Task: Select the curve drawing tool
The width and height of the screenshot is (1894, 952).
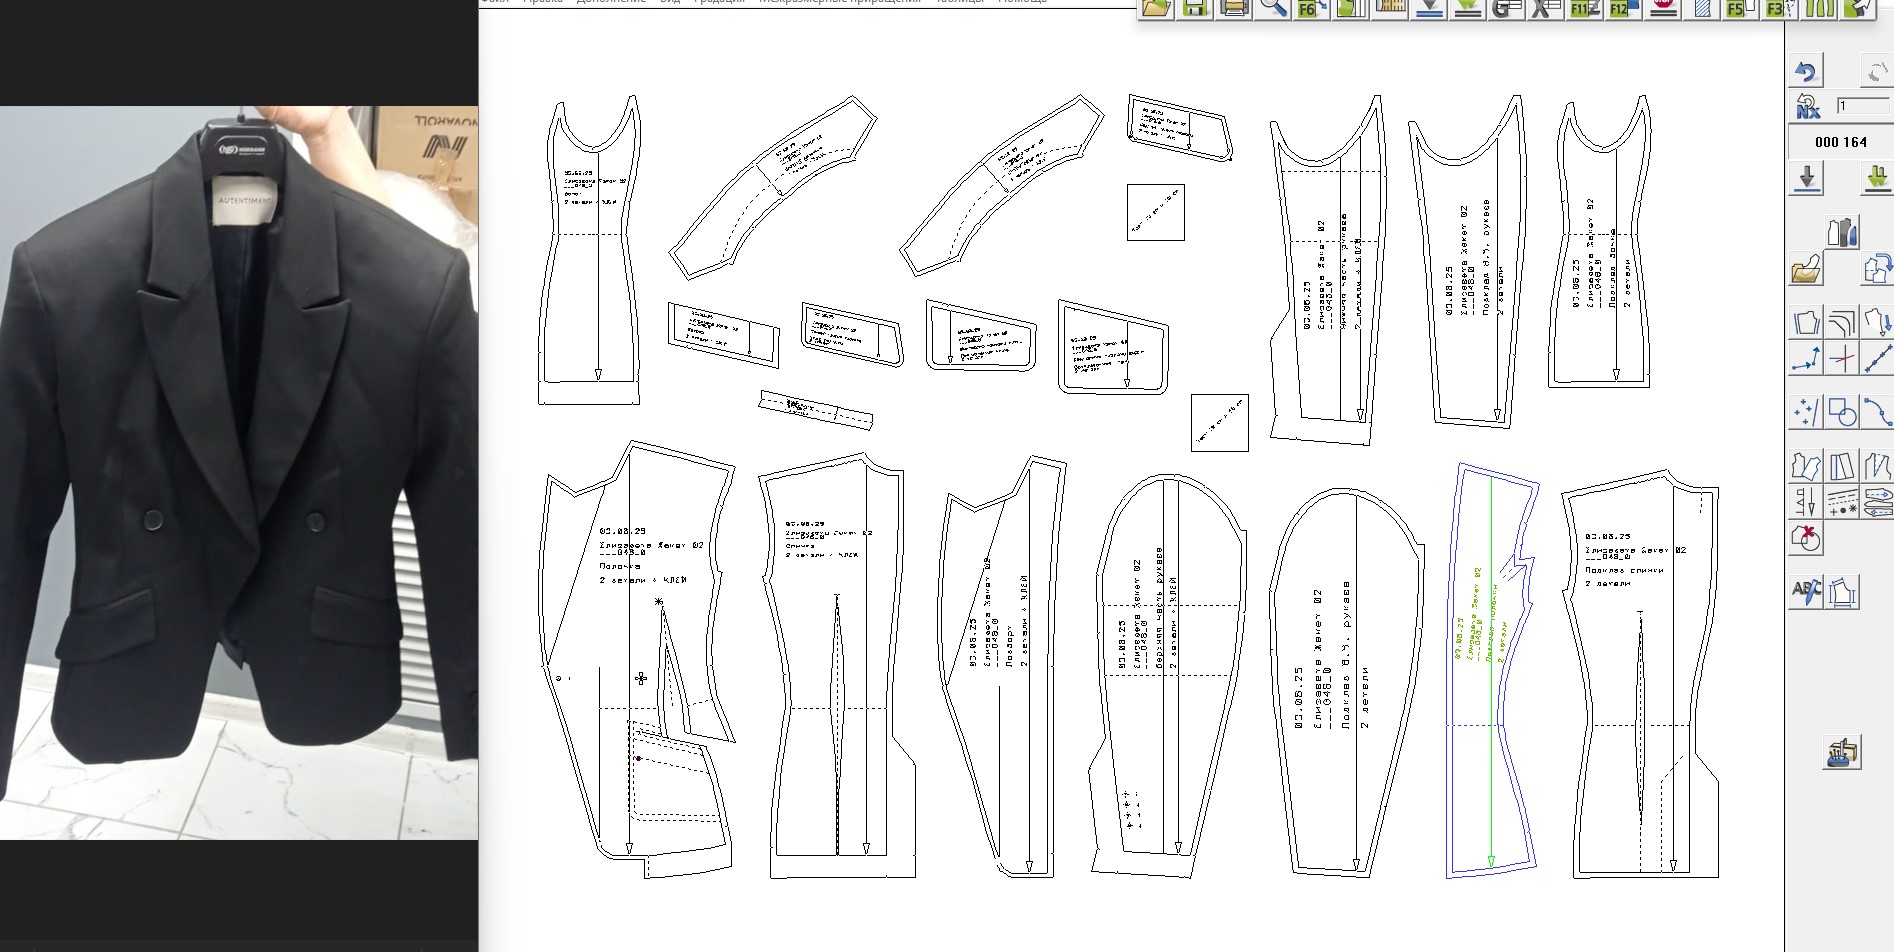Action: (x=1876, y=412)
